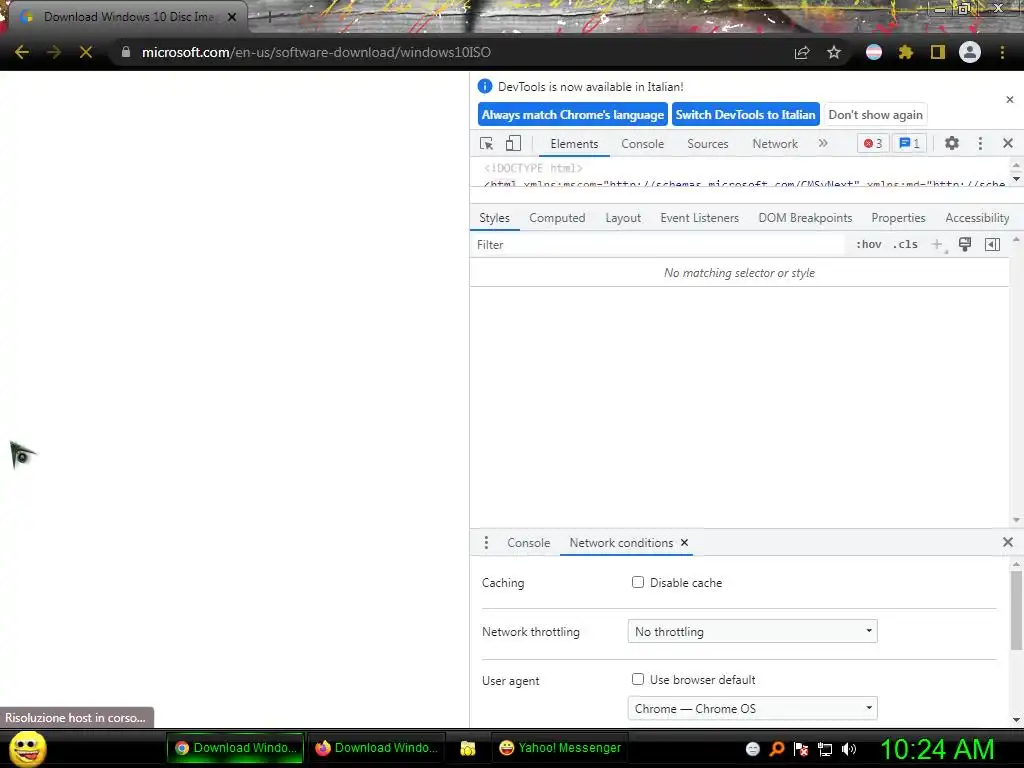Open a new browser tab
The width and height of the screenshot is (1024, 768).
[269, 17]
